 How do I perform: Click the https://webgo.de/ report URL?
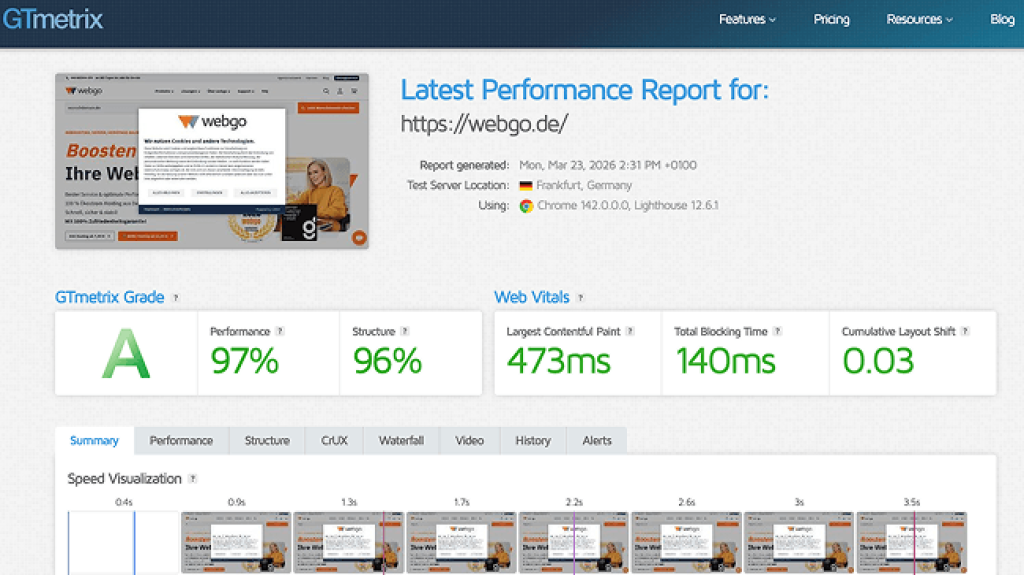click(x=484, y=123)
